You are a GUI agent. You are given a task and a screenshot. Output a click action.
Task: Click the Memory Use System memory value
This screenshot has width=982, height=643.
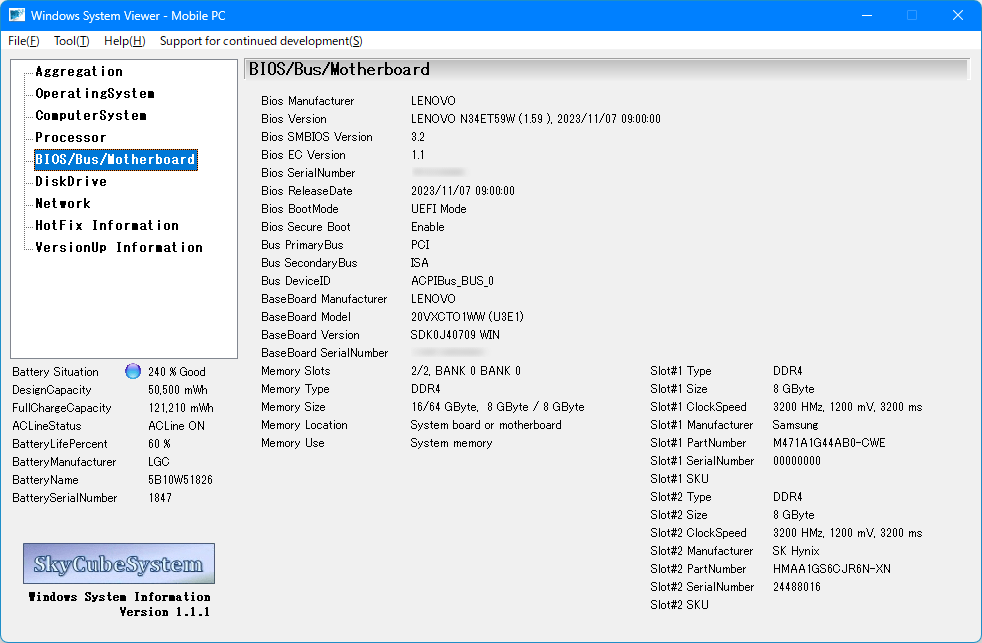451,443
